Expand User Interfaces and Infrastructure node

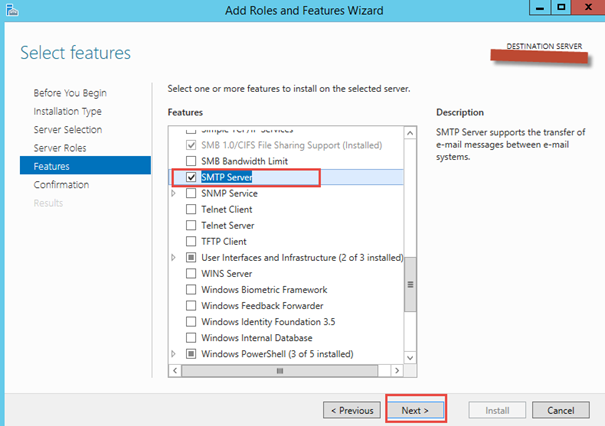pyautogui.click(x=176, y=257)
